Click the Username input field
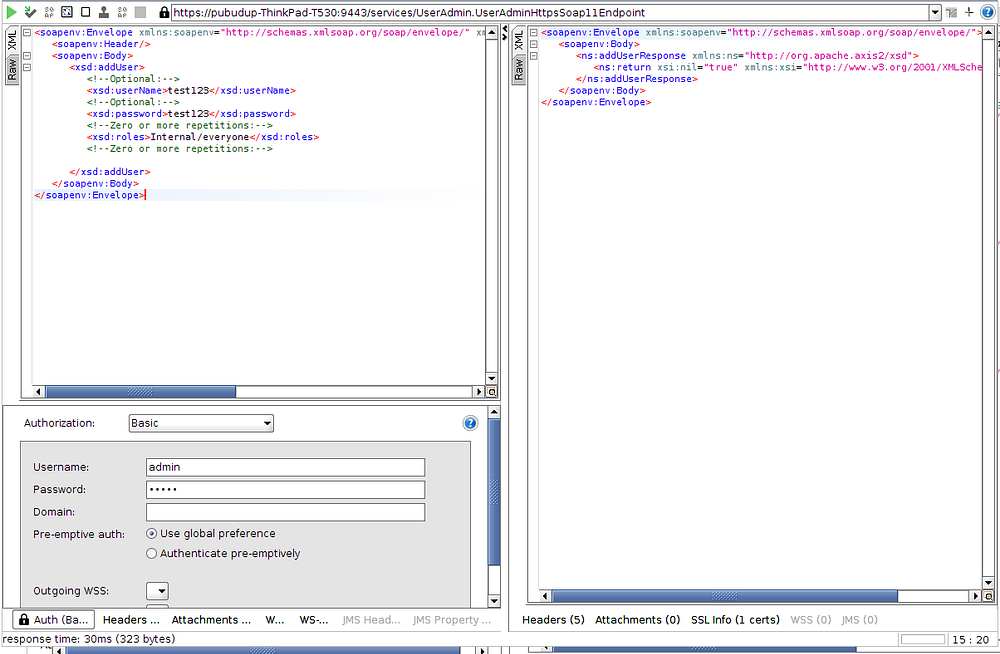Image resolution: width=1000 pixels, height=654 pixels. (x=285, y=467)
